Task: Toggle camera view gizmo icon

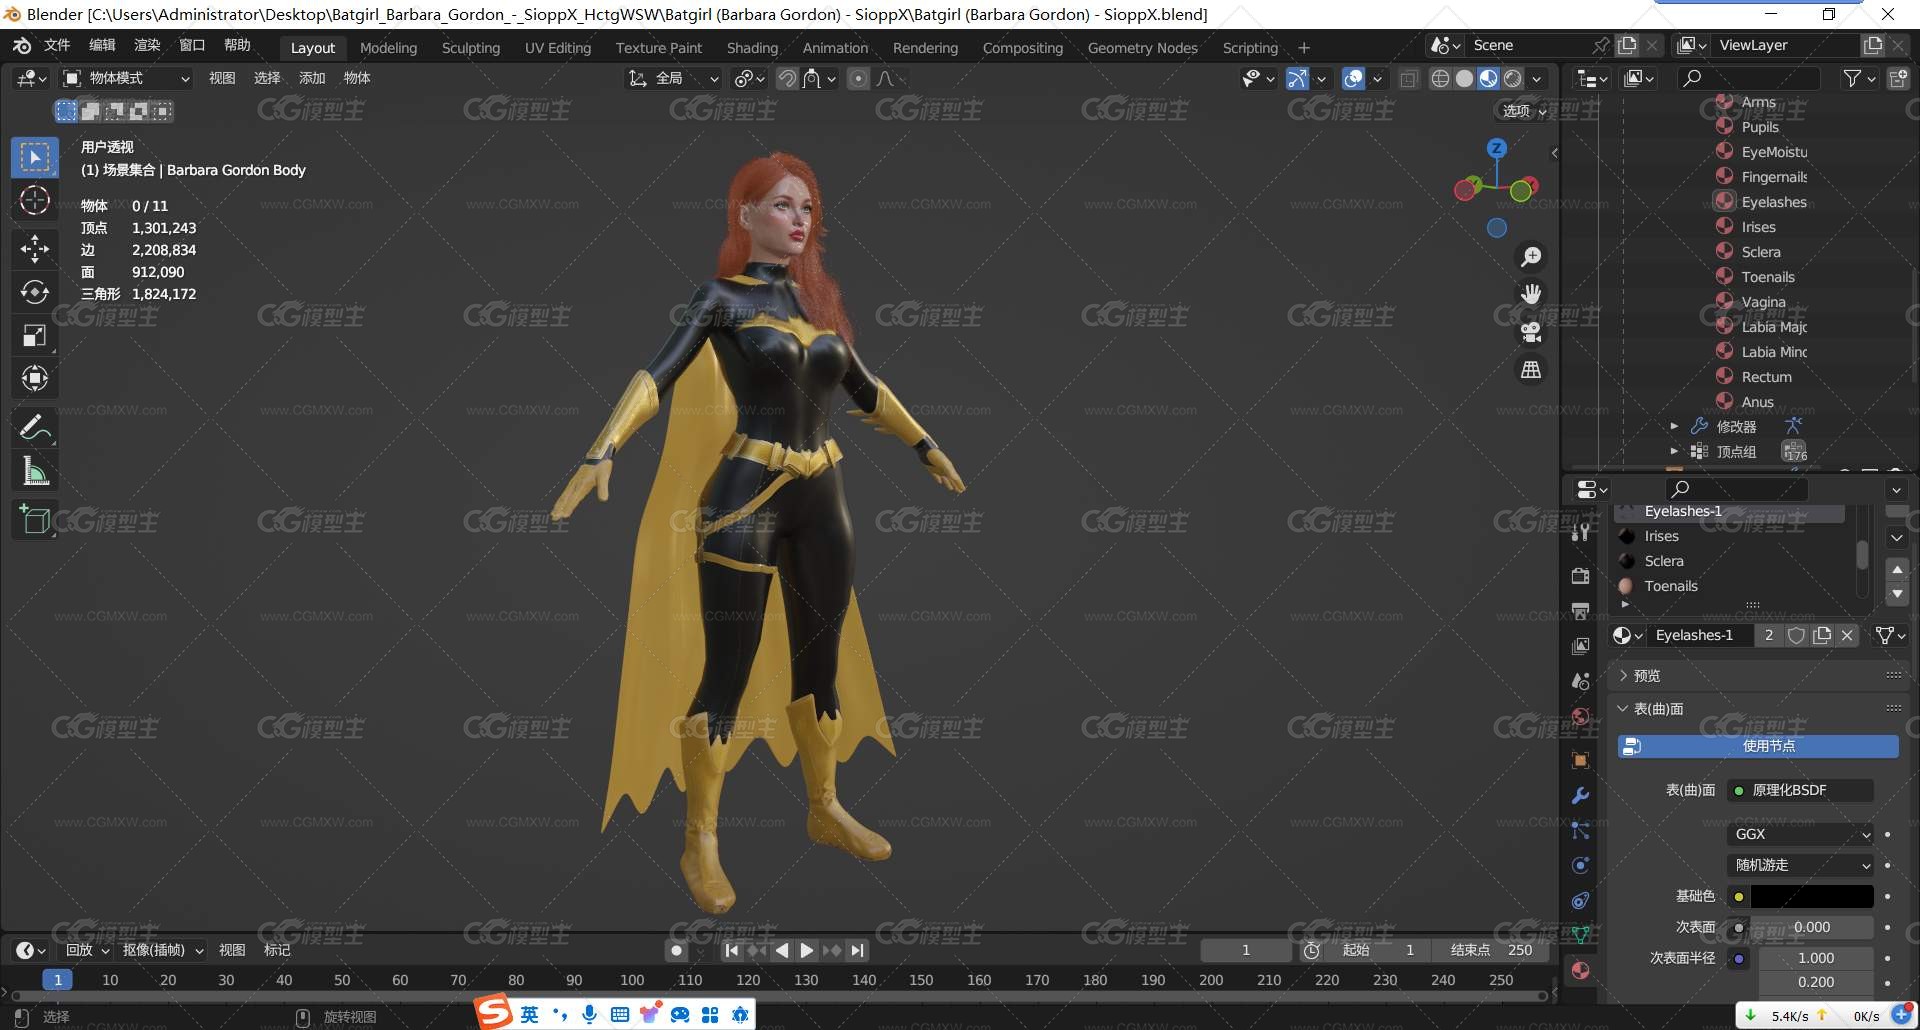Action: (x=1531, y=332)
